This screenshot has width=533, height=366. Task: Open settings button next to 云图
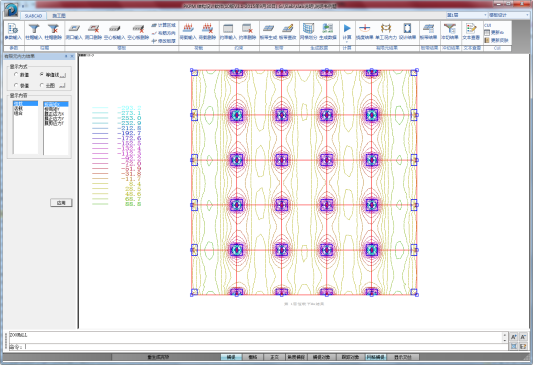tap(62, 86)
